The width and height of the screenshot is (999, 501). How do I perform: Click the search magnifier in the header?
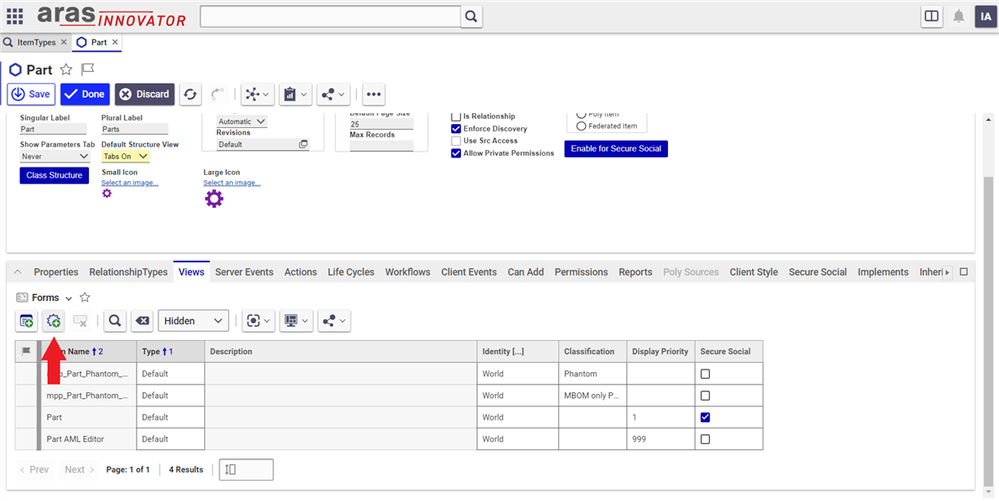[471, 16]
